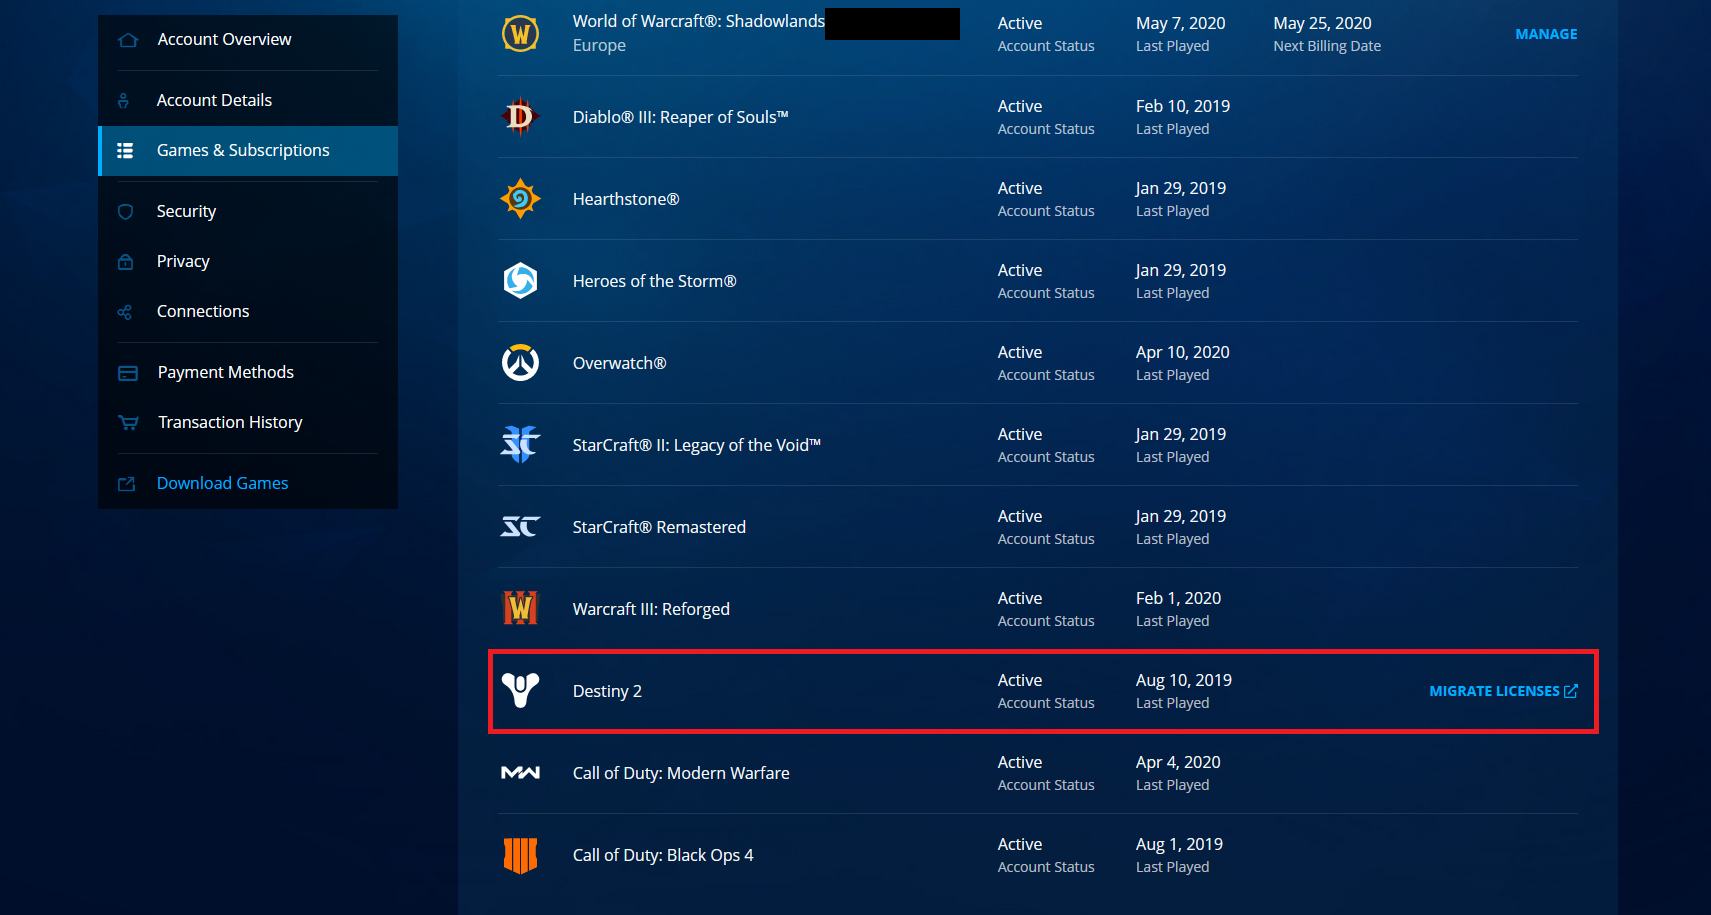Image resolution: width=1711 pixels, height=915 pixels.
Task: Click MANAGE for World of Warcraft
Action: 1546,34
